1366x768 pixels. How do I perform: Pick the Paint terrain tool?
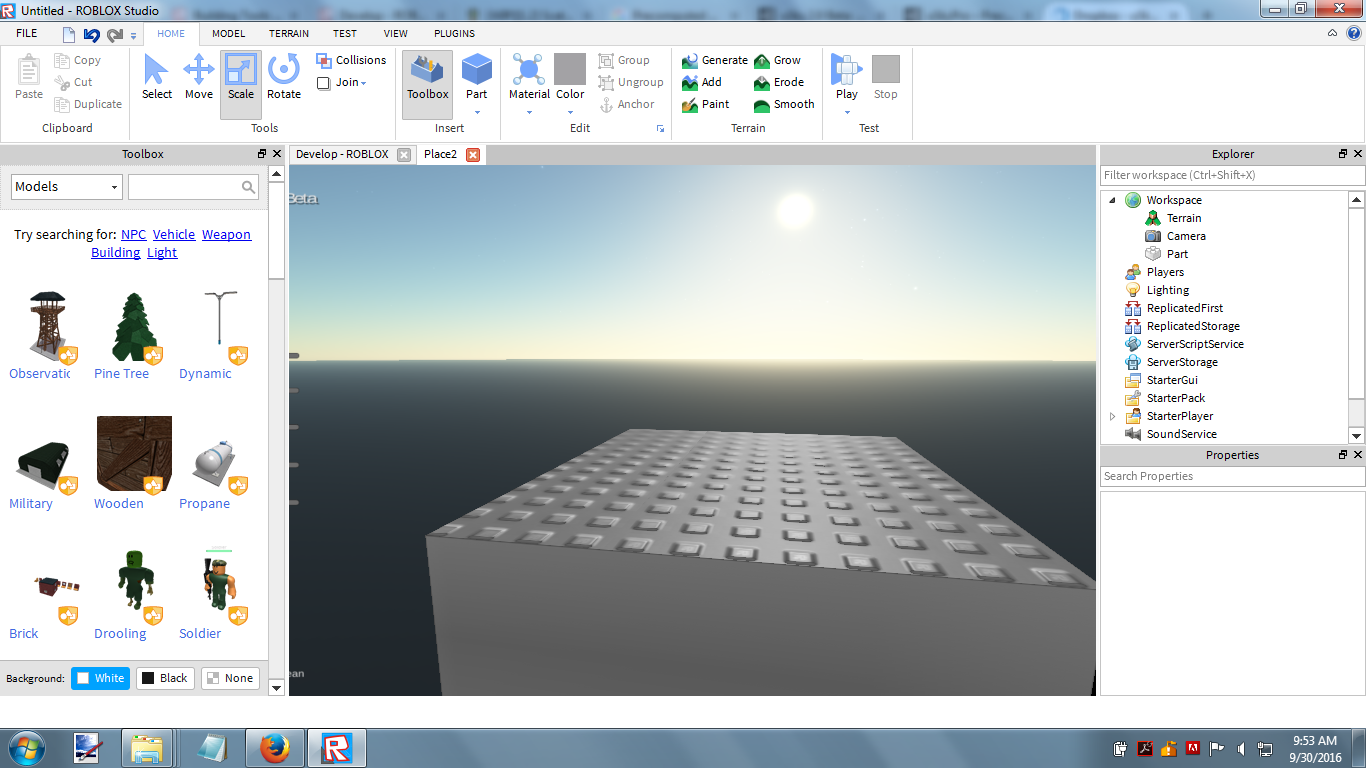click(x=705, y=104)
